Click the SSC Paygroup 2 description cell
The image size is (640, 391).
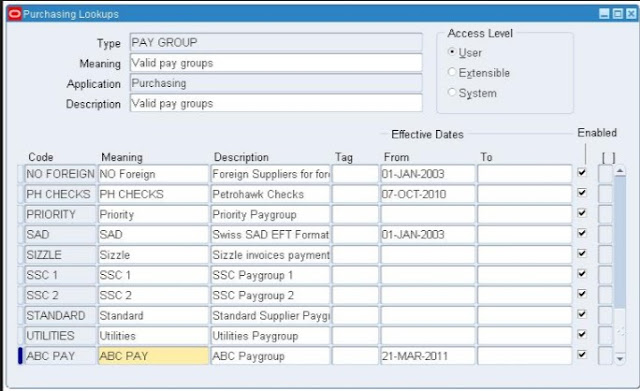click(x=270, y=295)
